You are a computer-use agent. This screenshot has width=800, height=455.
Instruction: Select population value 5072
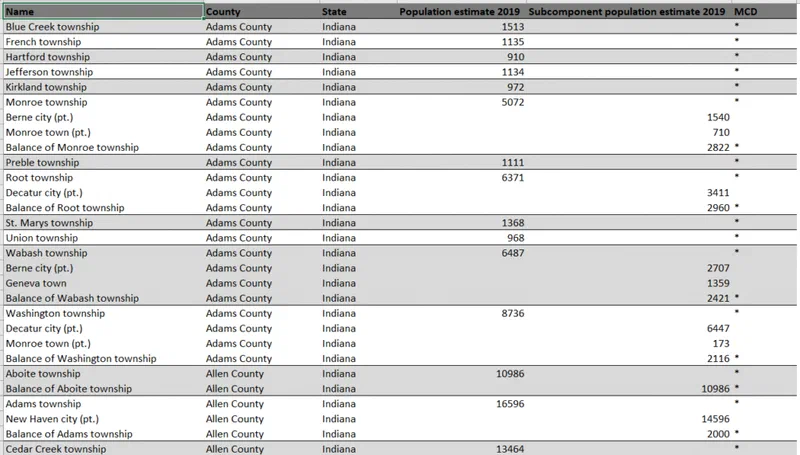[513, 102]
